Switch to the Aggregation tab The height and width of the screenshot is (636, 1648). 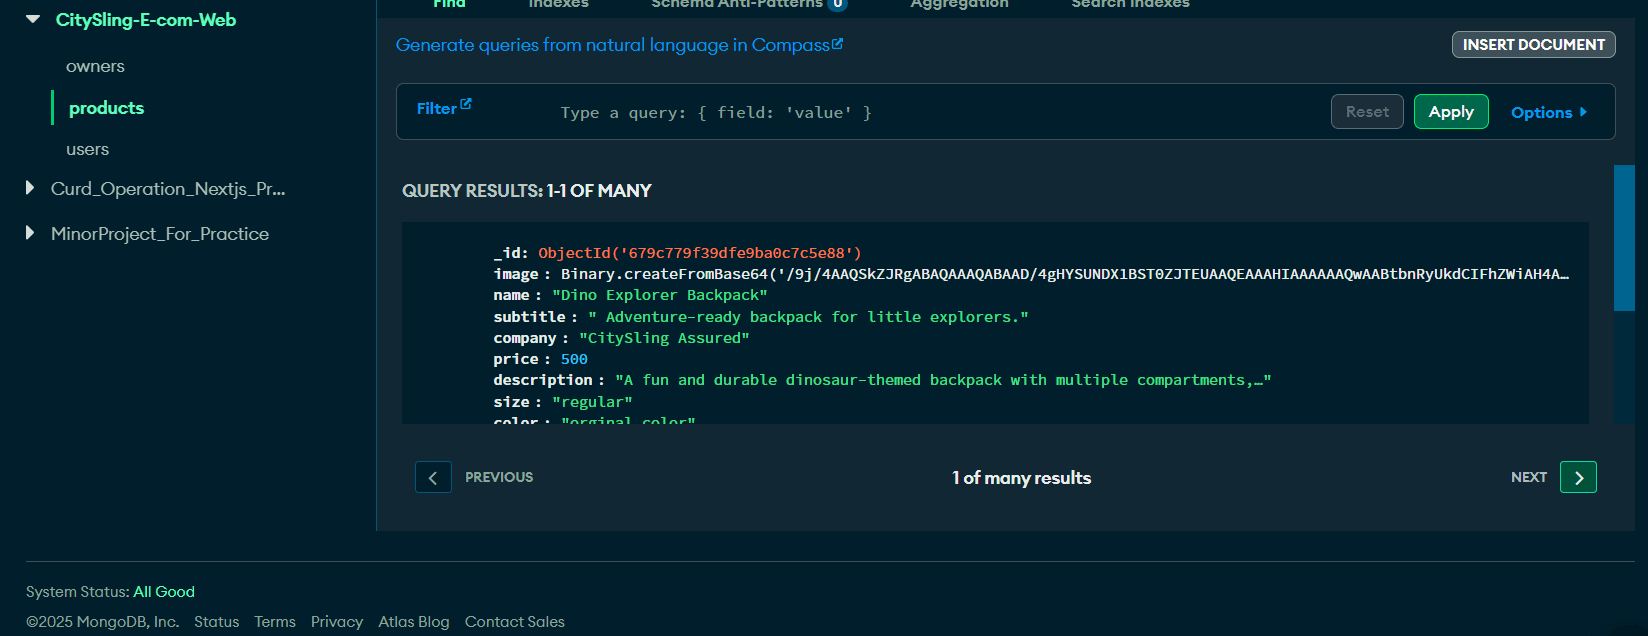(x=959, y=4)
